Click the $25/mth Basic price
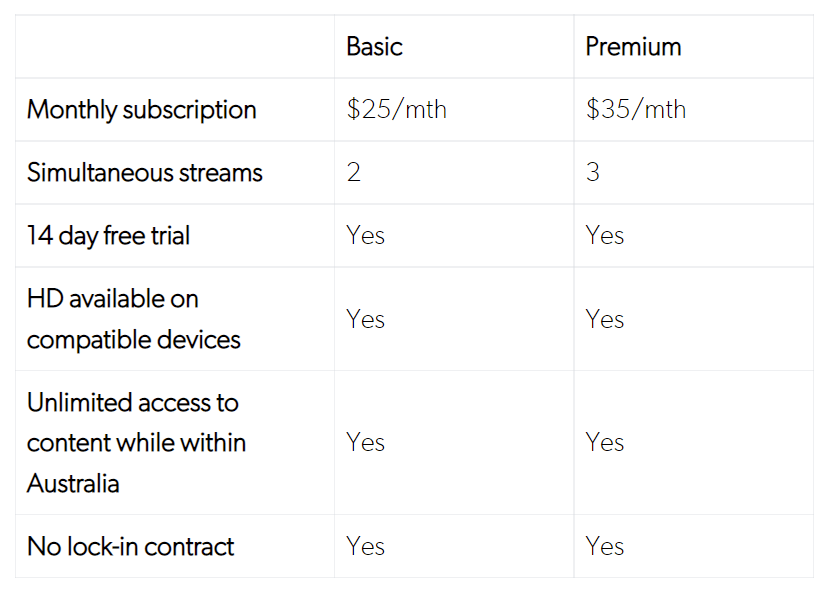Screen dimensions: 822x594 (396, 110)
